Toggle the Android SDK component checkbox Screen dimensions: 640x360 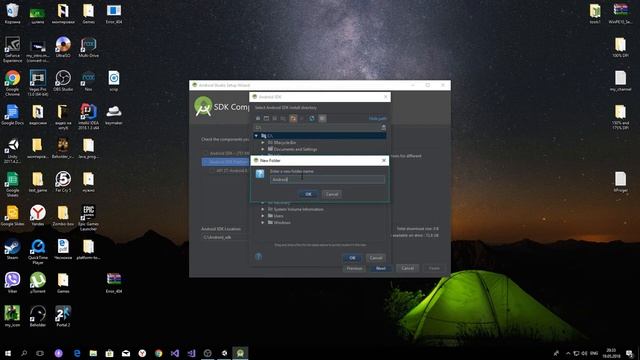point(205,153)
